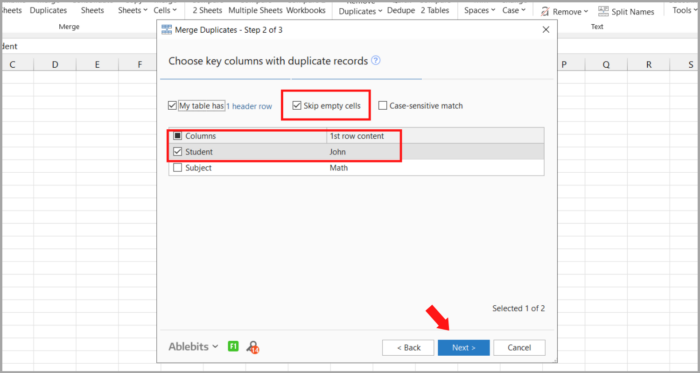Click the Split Names ribbon icon

603,11
